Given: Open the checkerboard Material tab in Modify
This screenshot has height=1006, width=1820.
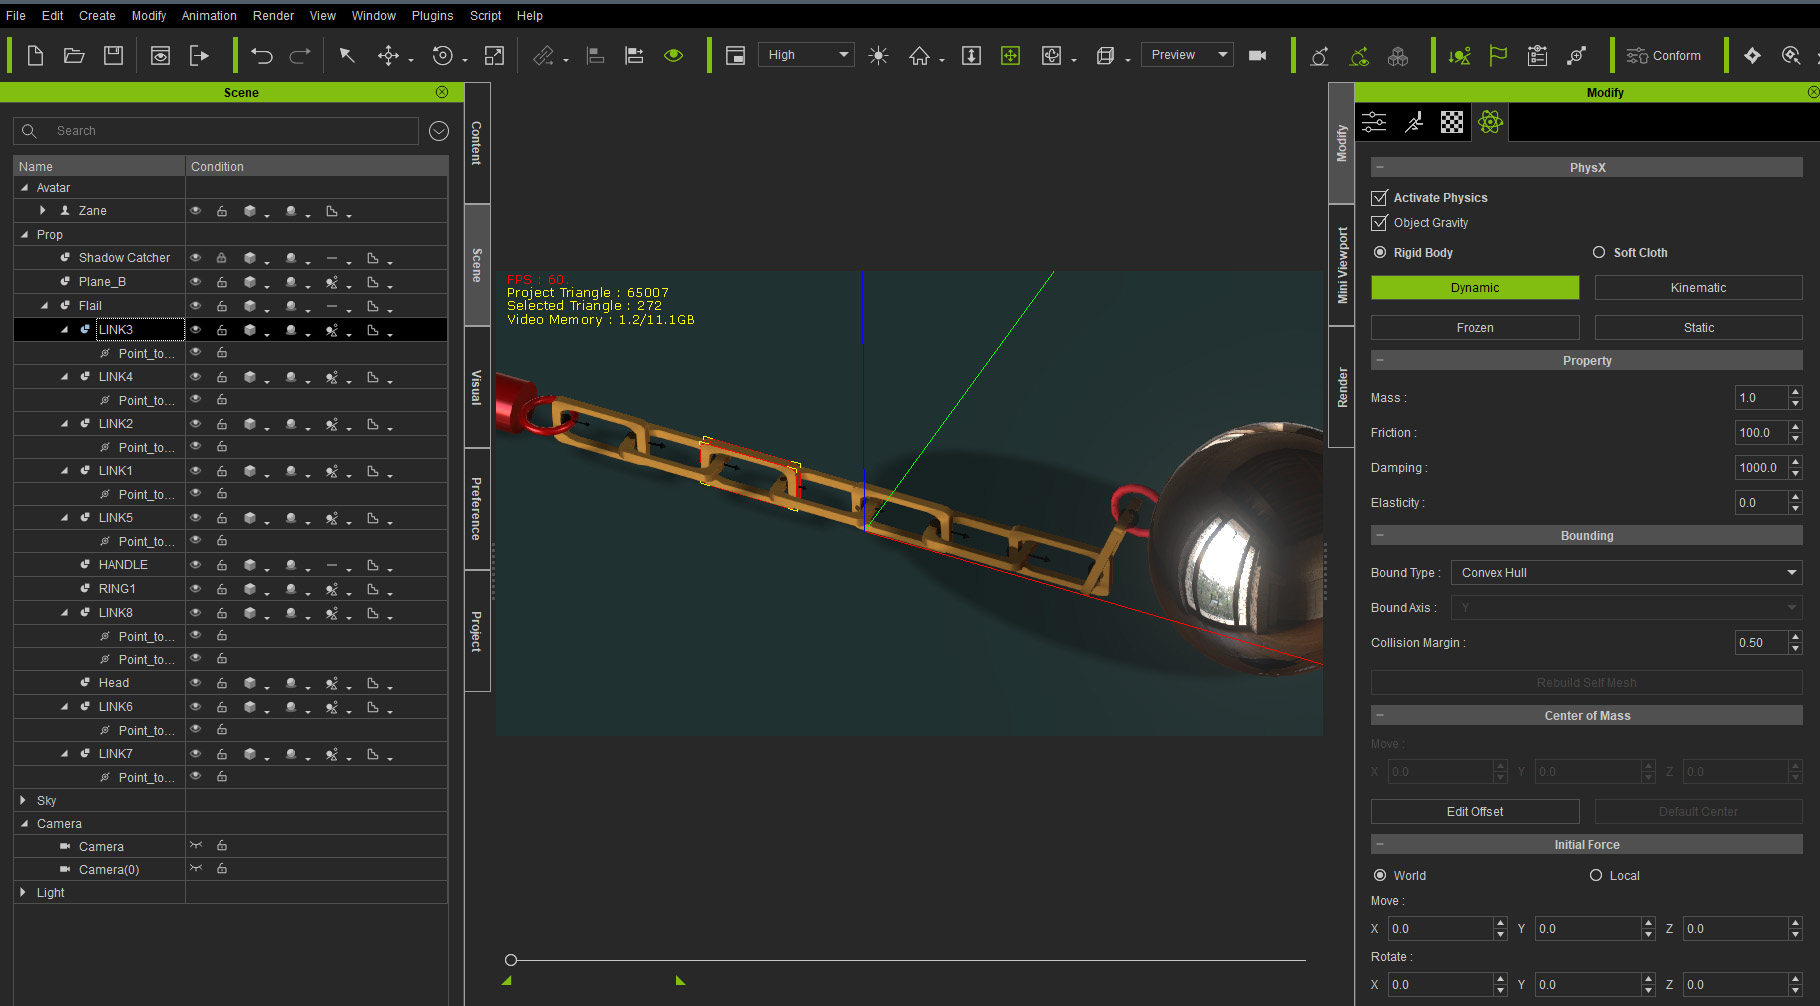Looking at the screenshot, I should pyautogui.click(x=1452, y=122).
